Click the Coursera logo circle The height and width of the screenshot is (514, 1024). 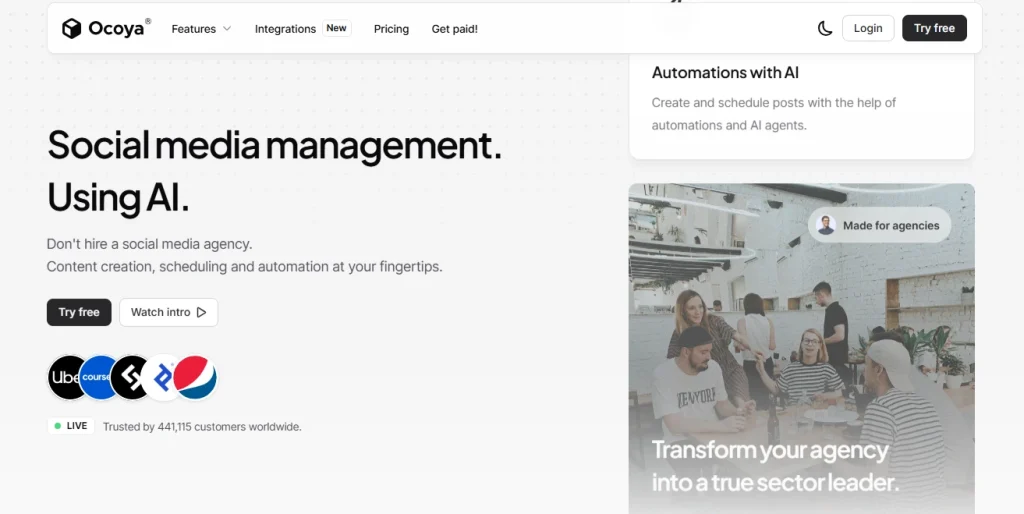click(95, 377)
